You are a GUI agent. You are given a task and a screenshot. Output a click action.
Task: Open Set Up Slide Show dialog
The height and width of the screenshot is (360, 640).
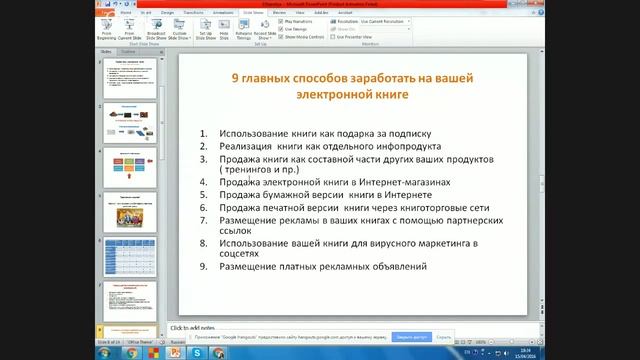point(205,30)
